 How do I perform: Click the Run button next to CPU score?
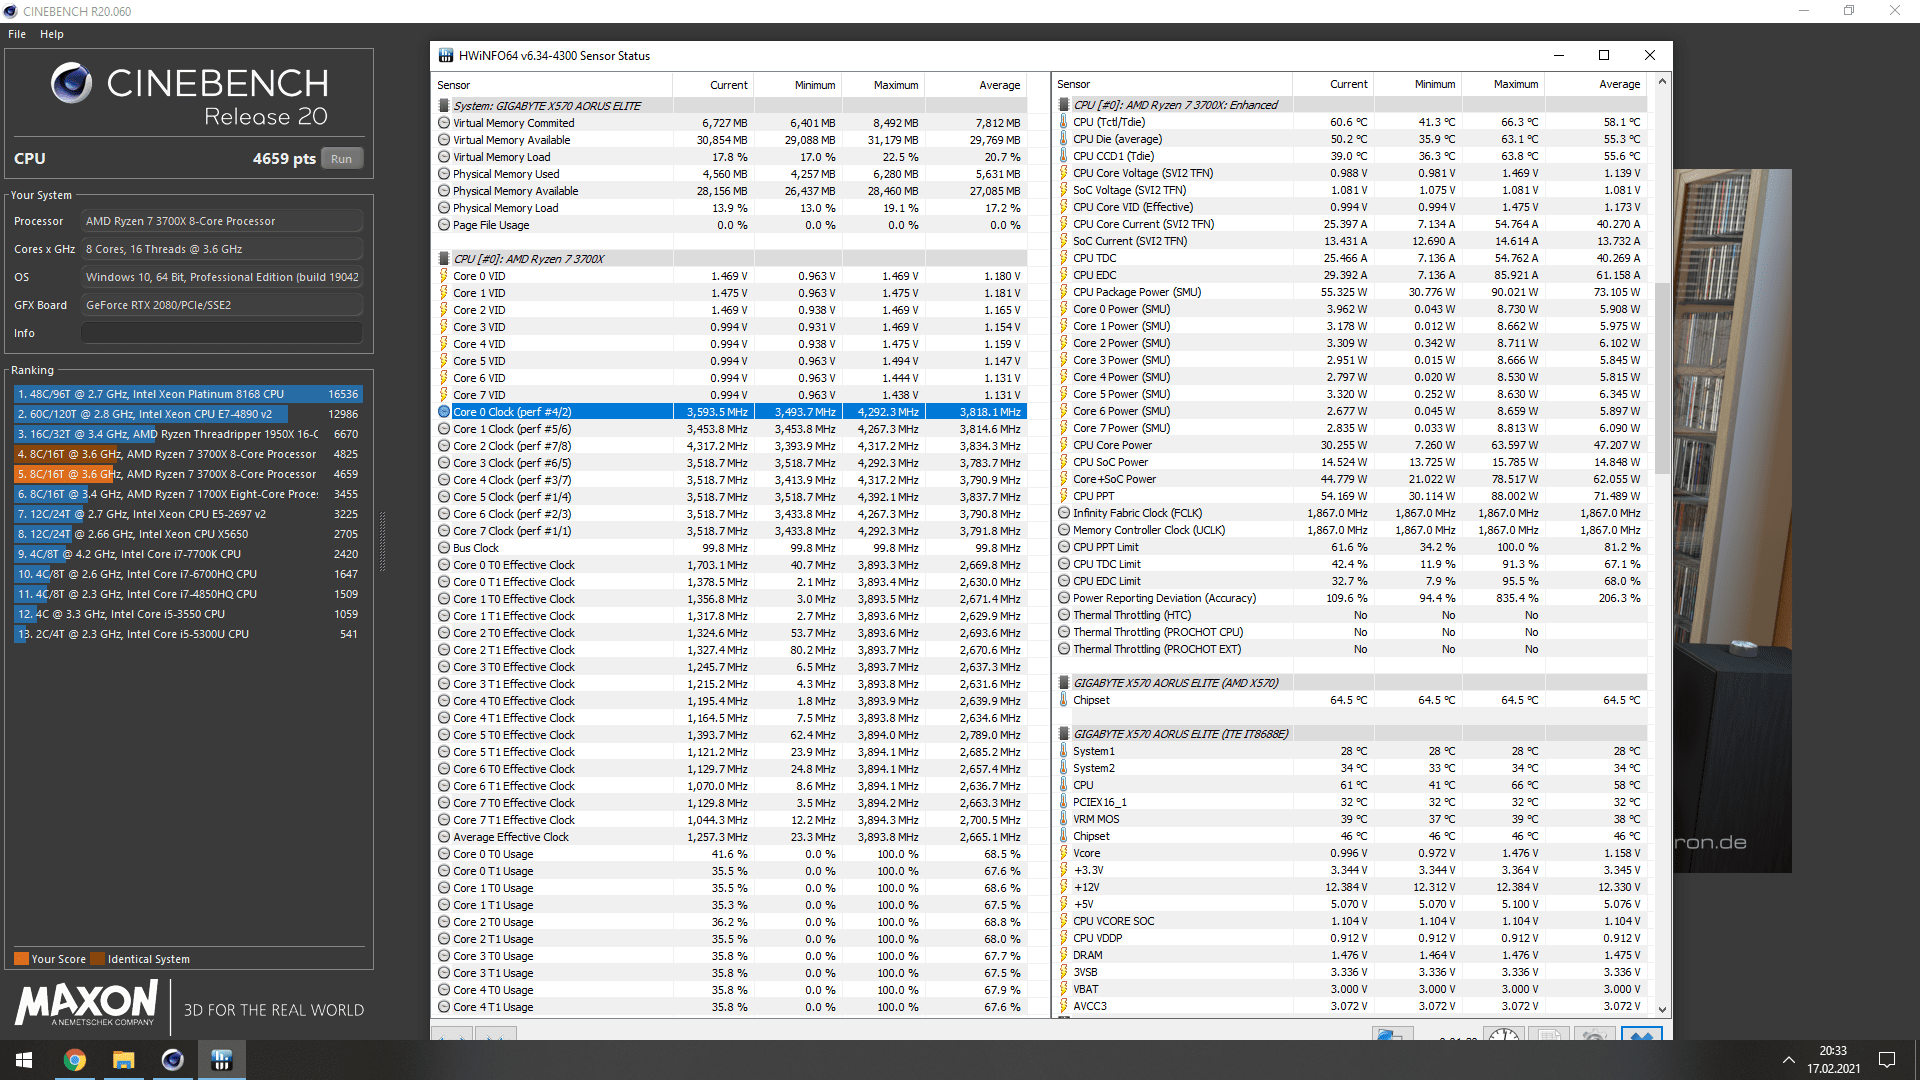click(342, 159)
